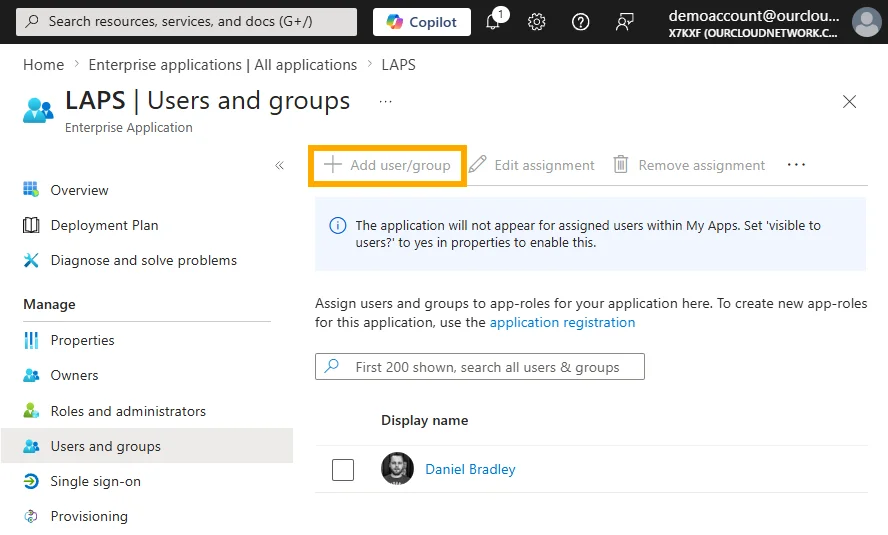Screen dimensions: 888x535
Task: Open the help question mark icon
Action: (x=580, y=22)
